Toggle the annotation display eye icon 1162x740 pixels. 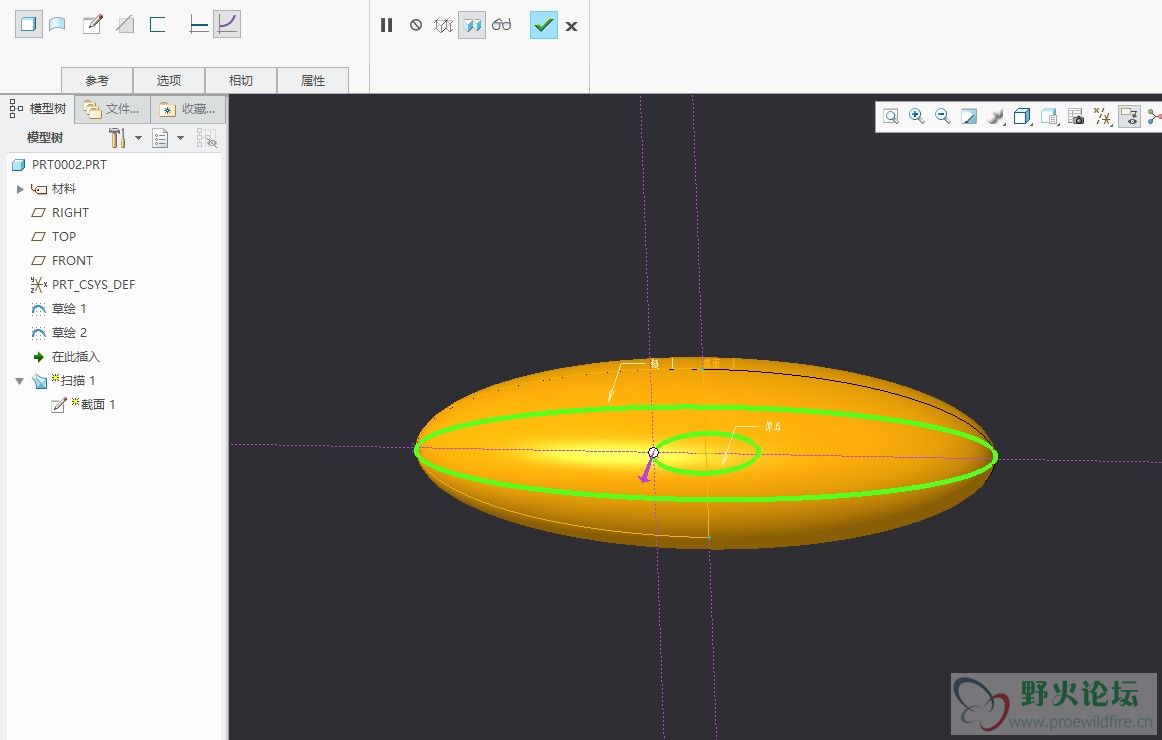[1129, 116]
